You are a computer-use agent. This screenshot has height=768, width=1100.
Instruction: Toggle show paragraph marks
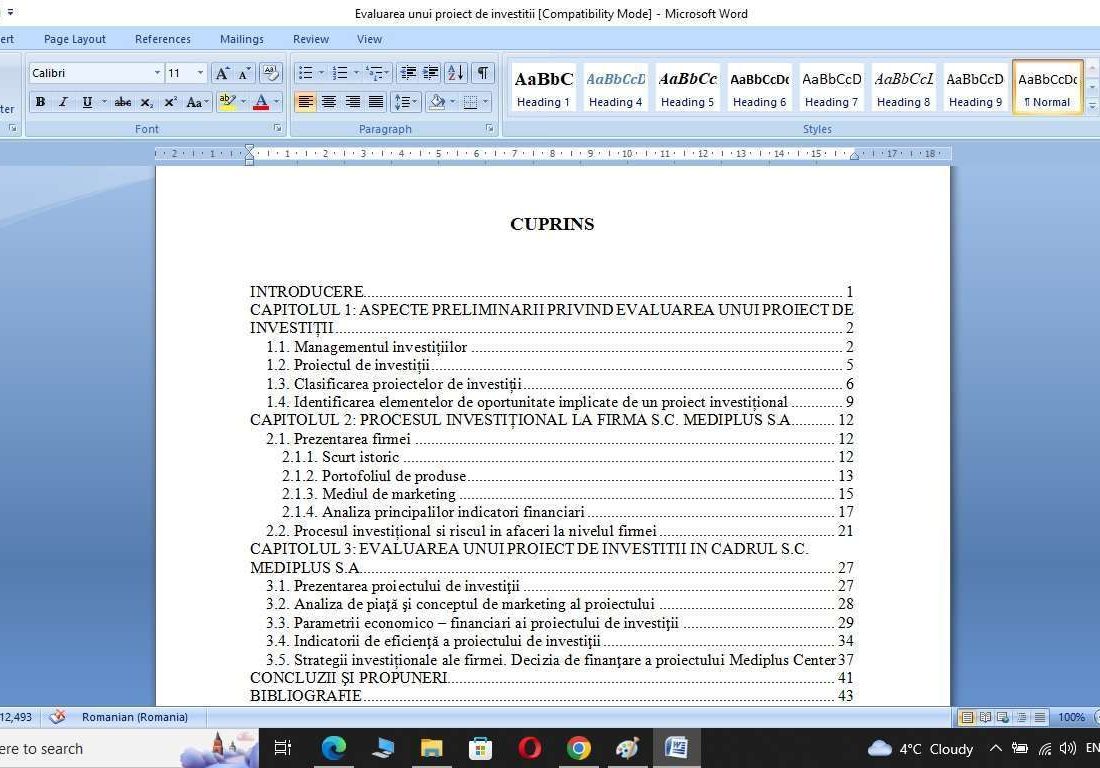tap(481, 73)
